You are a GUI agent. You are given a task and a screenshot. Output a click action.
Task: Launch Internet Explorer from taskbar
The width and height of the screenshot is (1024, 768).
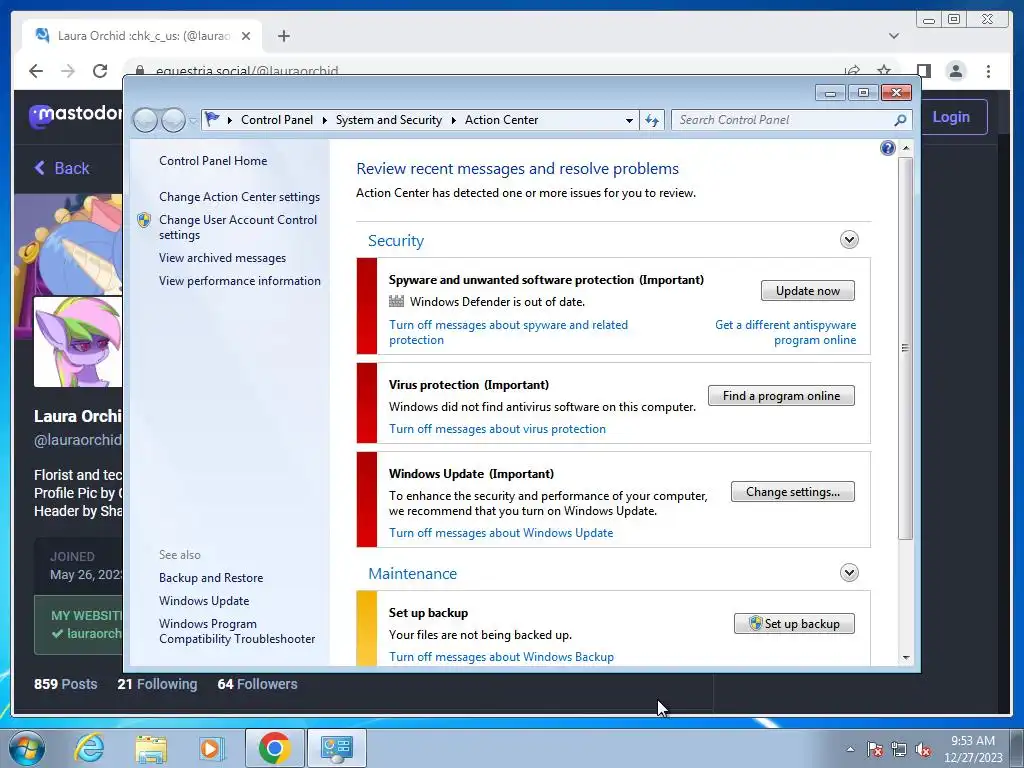(x=89, y=748)
